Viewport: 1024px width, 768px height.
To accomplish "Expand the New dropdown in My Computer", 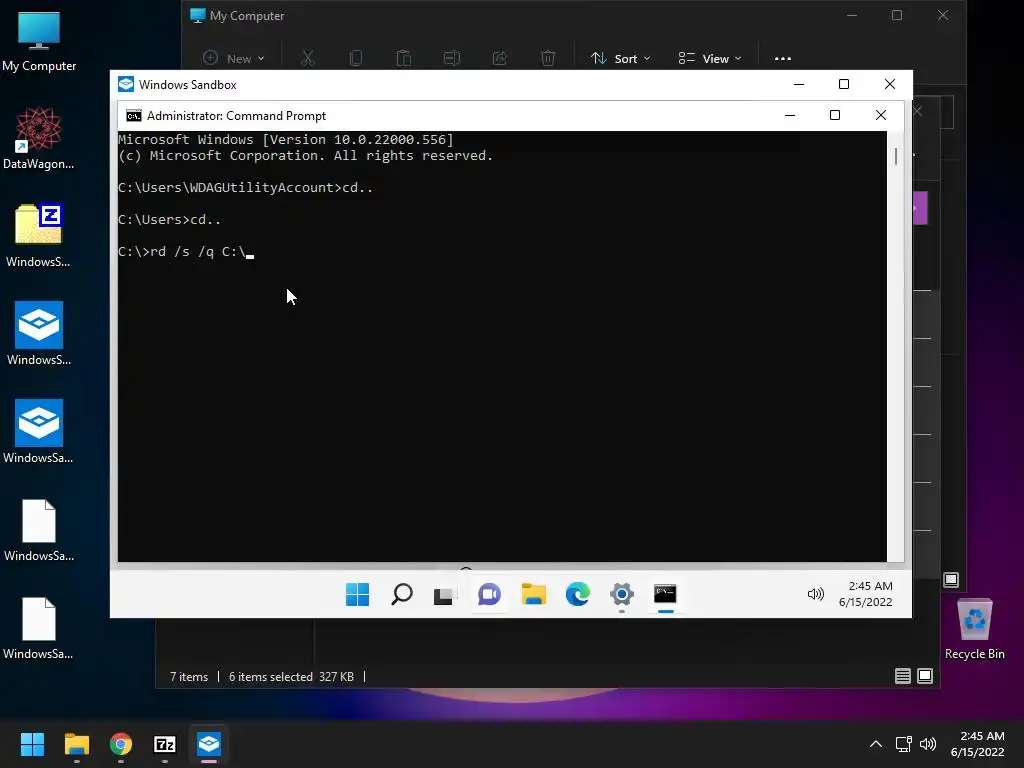I will [x=234, y=58].
